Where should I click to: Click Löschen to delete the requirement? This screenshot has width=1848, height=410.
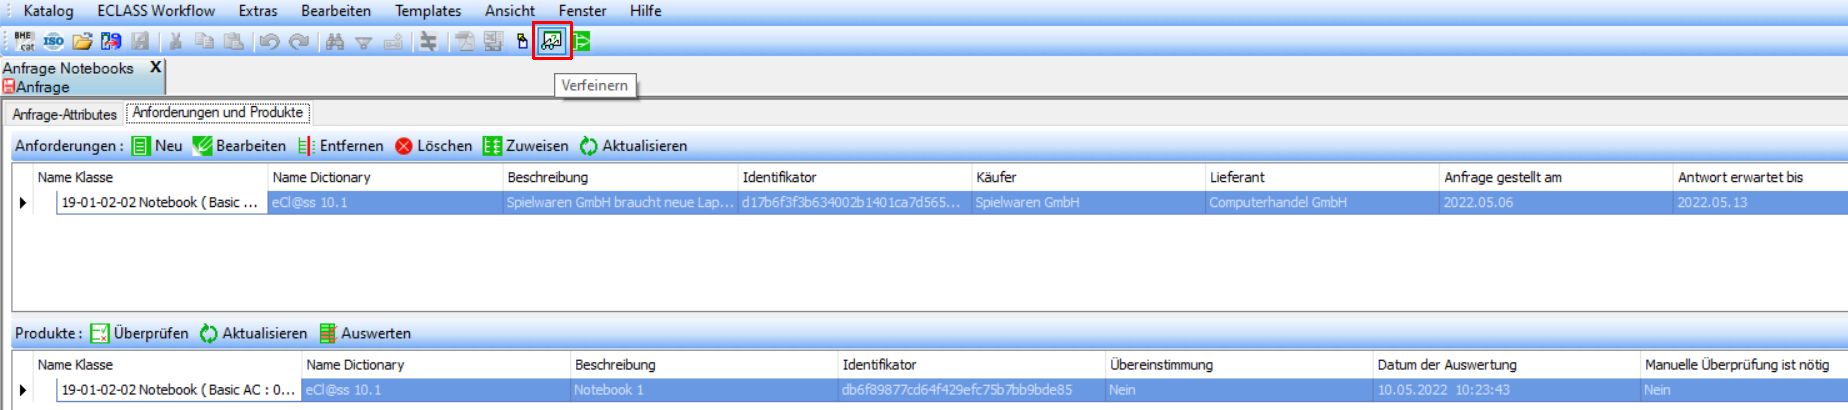coord(433,146)
